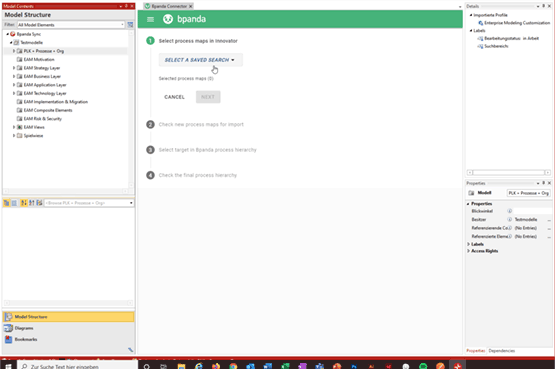Click the Bookmarks pane icon
This screenshot has height=369, width=555.
tap(8, 340)
